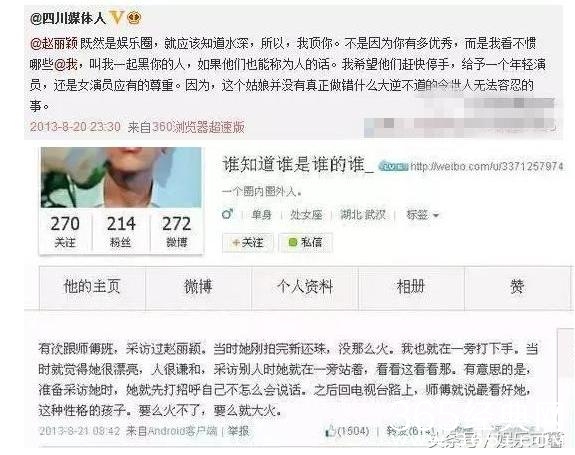Click the plus icon on the 关注 button
The width and height of the screenshot is (575, 455).
tap(236, 242)
